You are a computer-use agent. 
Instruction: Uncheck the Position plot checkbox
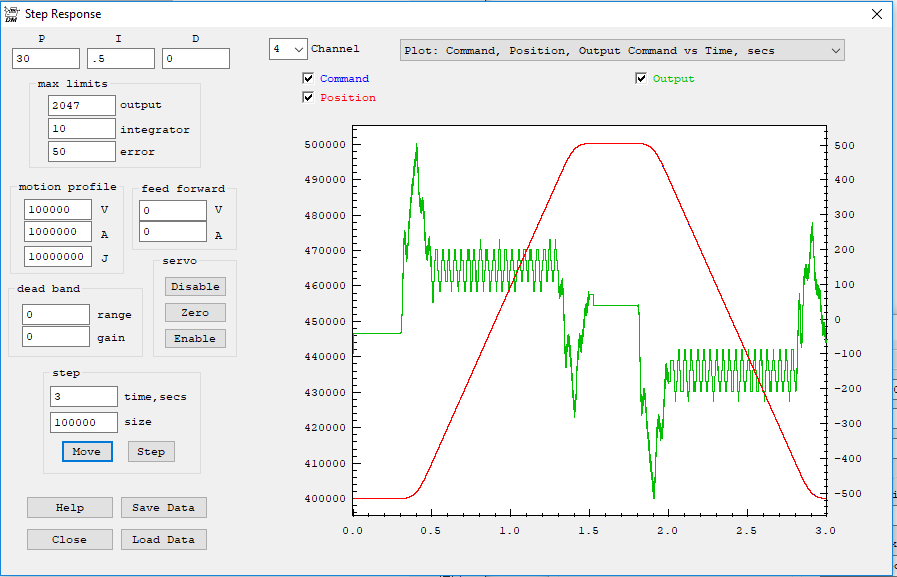[309, 98]
